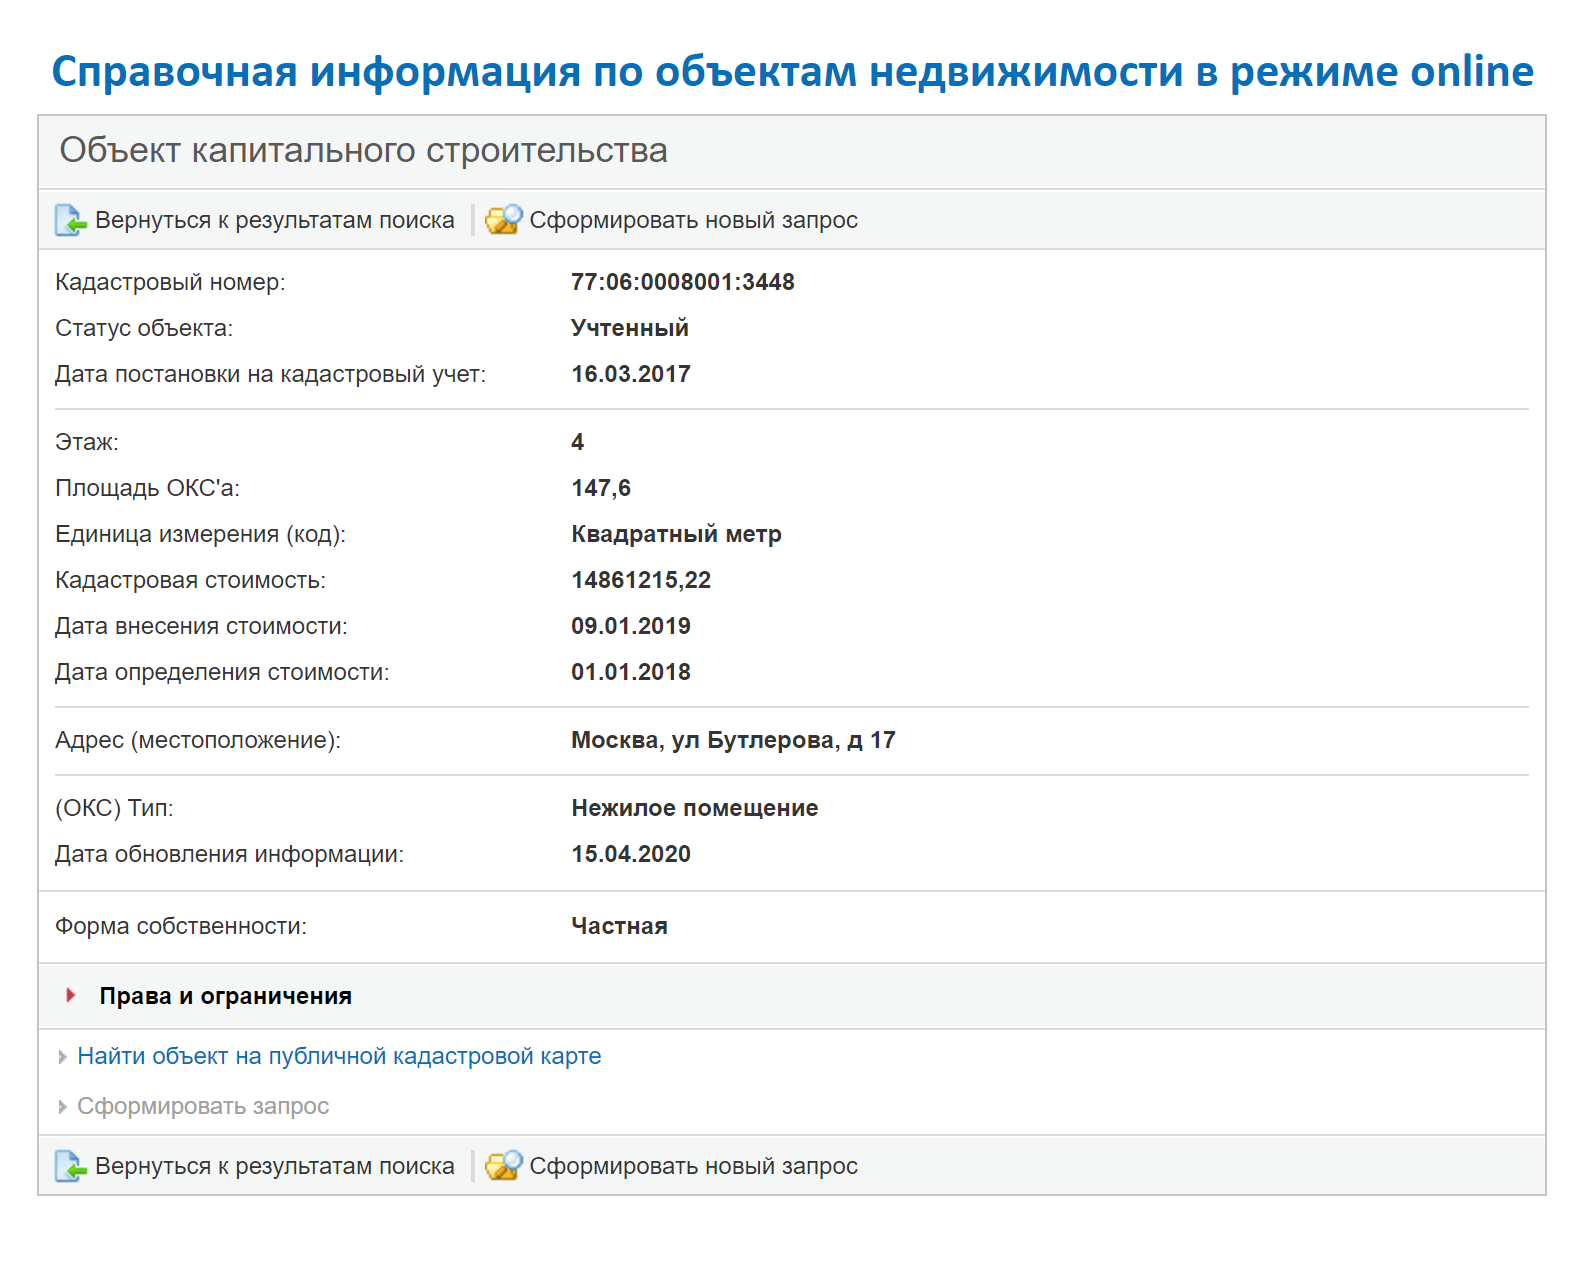Screen dimensions: 1584x1264
Task: Click 'Объект капитального строительства' heading
Action: pos(364,150)
